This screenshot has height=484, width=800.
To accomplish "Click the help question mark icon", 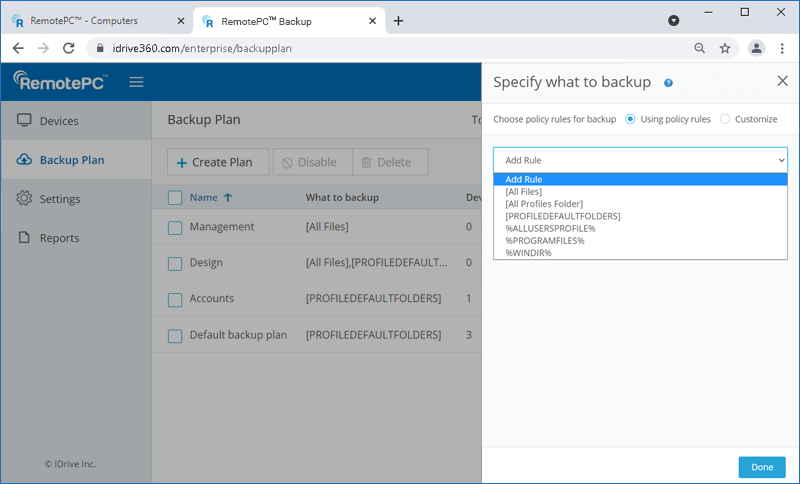I will (668, 83).
